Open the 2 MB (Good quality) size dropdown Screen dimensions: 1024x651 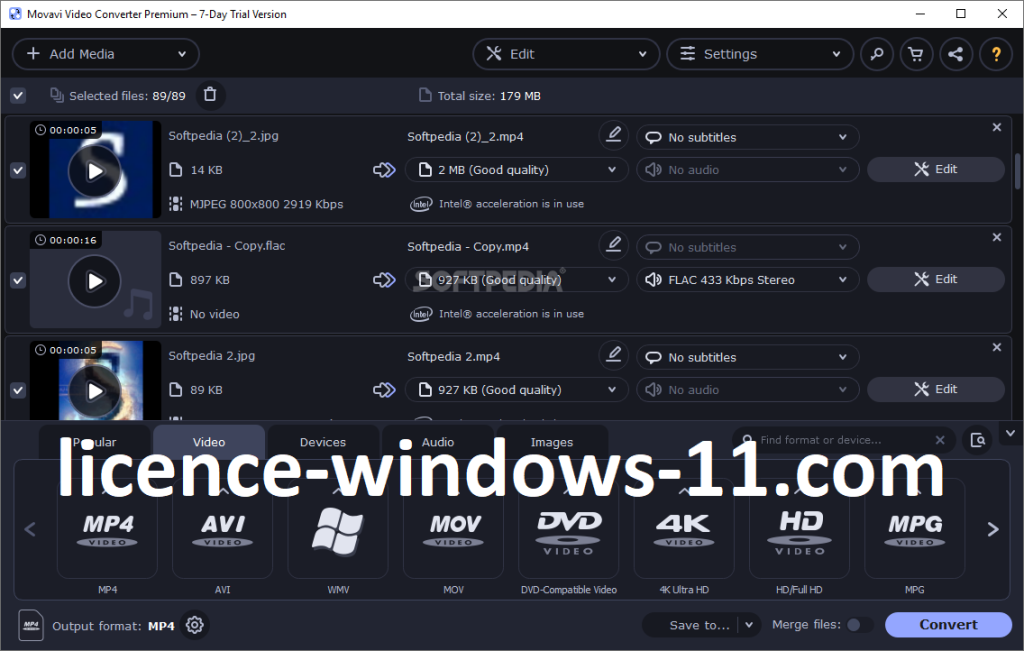pyautogui.click(x=516, y=170)
